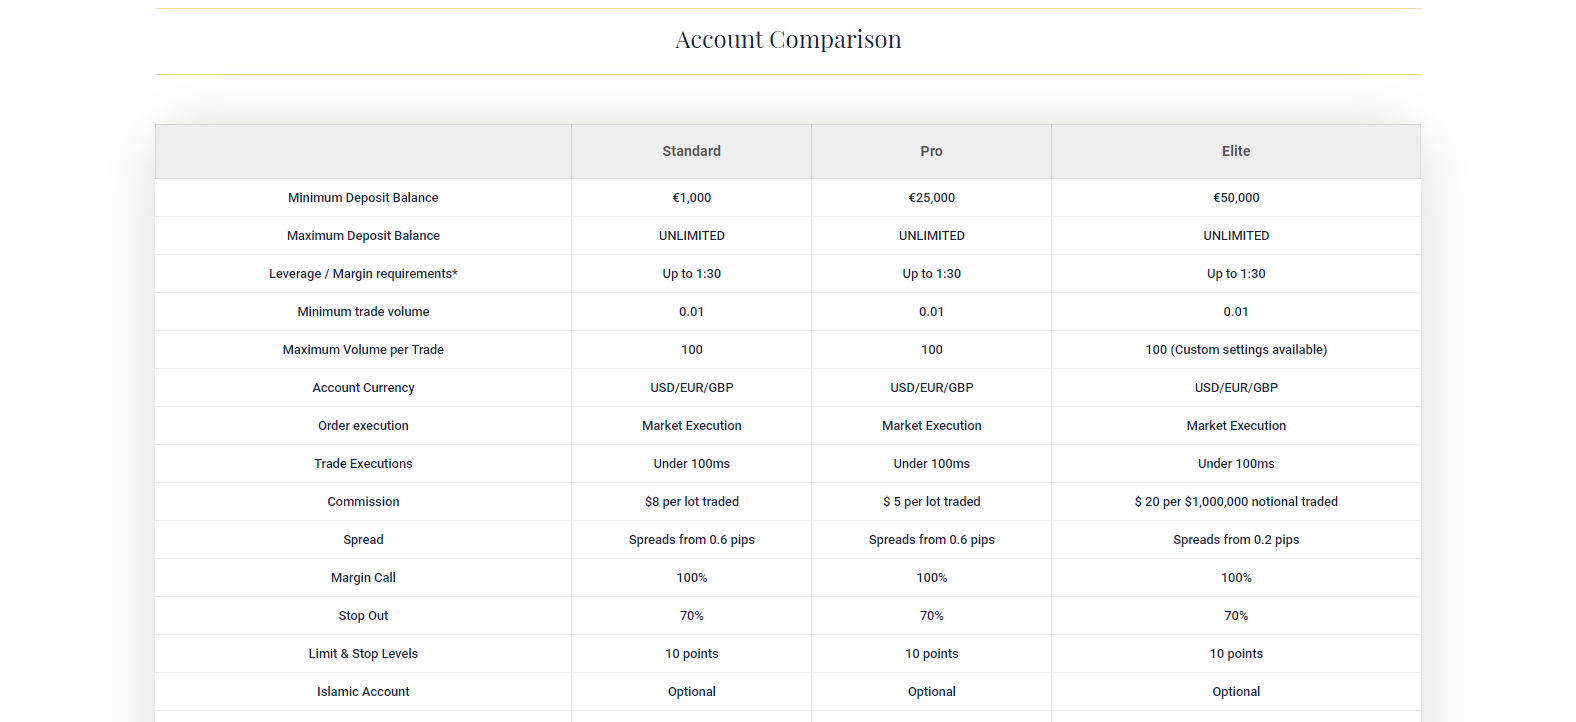Click the Spread row label
This screenshot has width=1576, height=722.
pyautogui.click(x=363, y=540)
